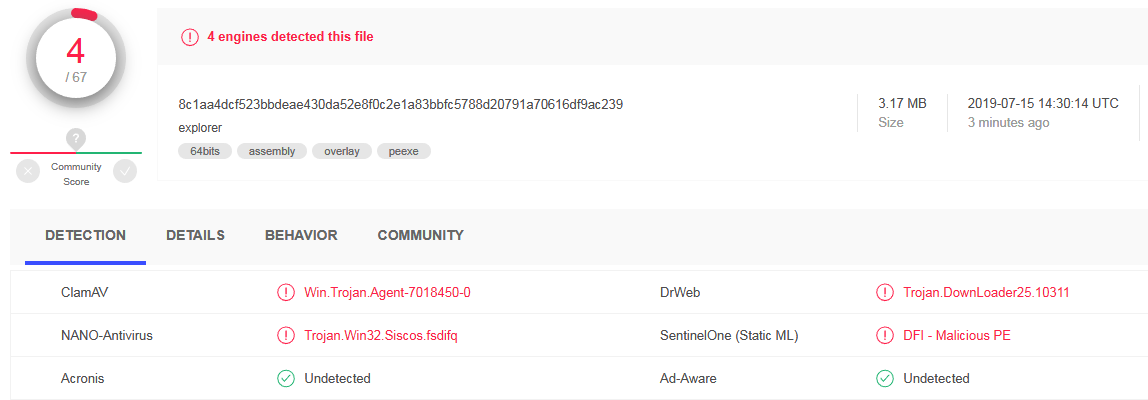1148x400 pixels.
Task: Click the warning icon next to Trojan.DownLoader25.10311
Action: click(x=884, y=293)
